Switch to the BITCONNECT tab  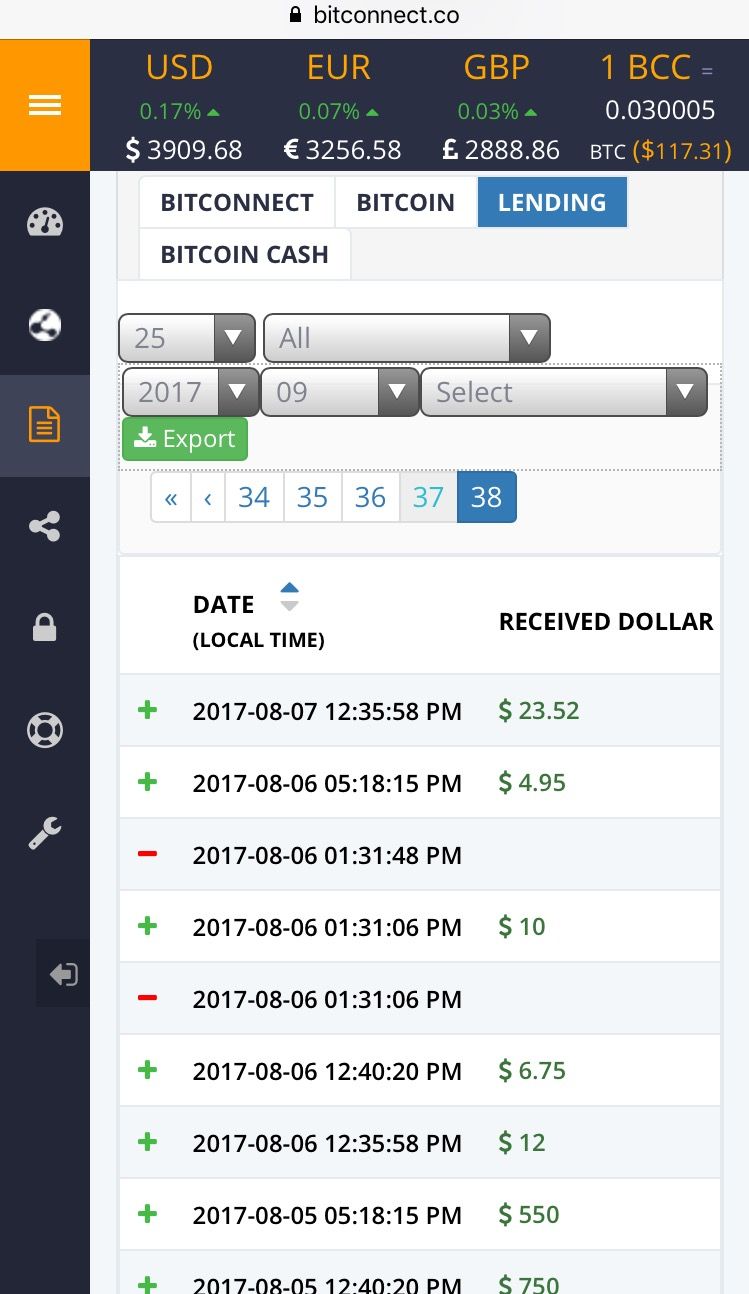237,202
